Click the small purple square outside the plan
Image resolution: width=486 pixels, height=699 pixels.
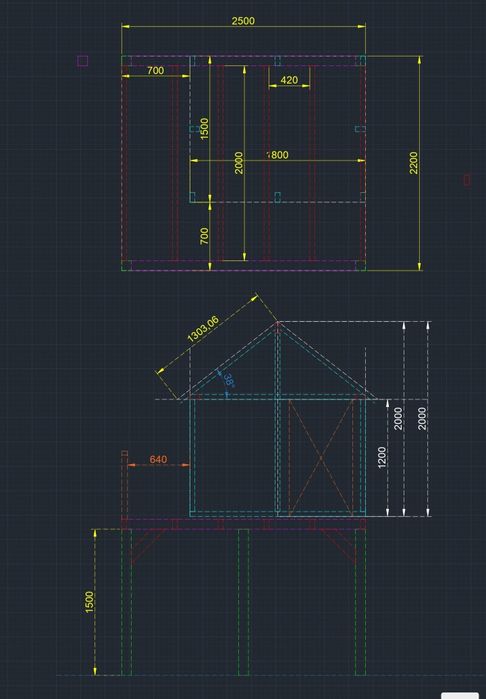click(x=82, y=61)
